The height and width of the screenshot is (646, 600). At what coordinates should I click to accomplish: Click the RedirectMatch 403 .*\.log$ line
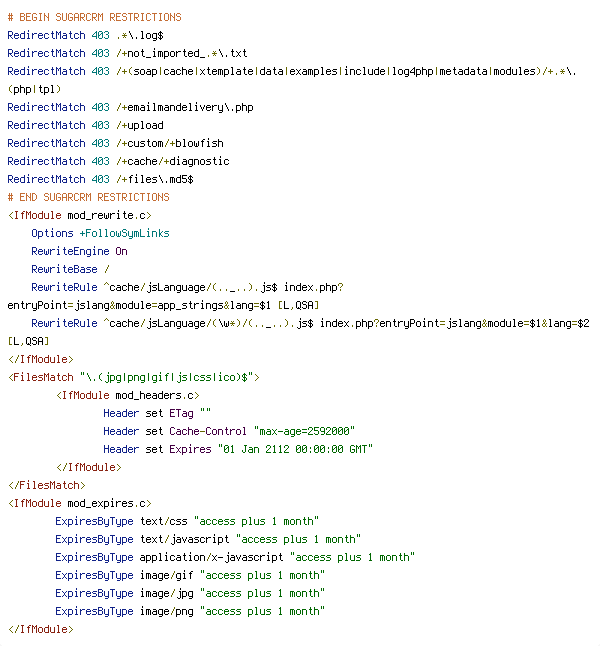click(x=85, y=35)
